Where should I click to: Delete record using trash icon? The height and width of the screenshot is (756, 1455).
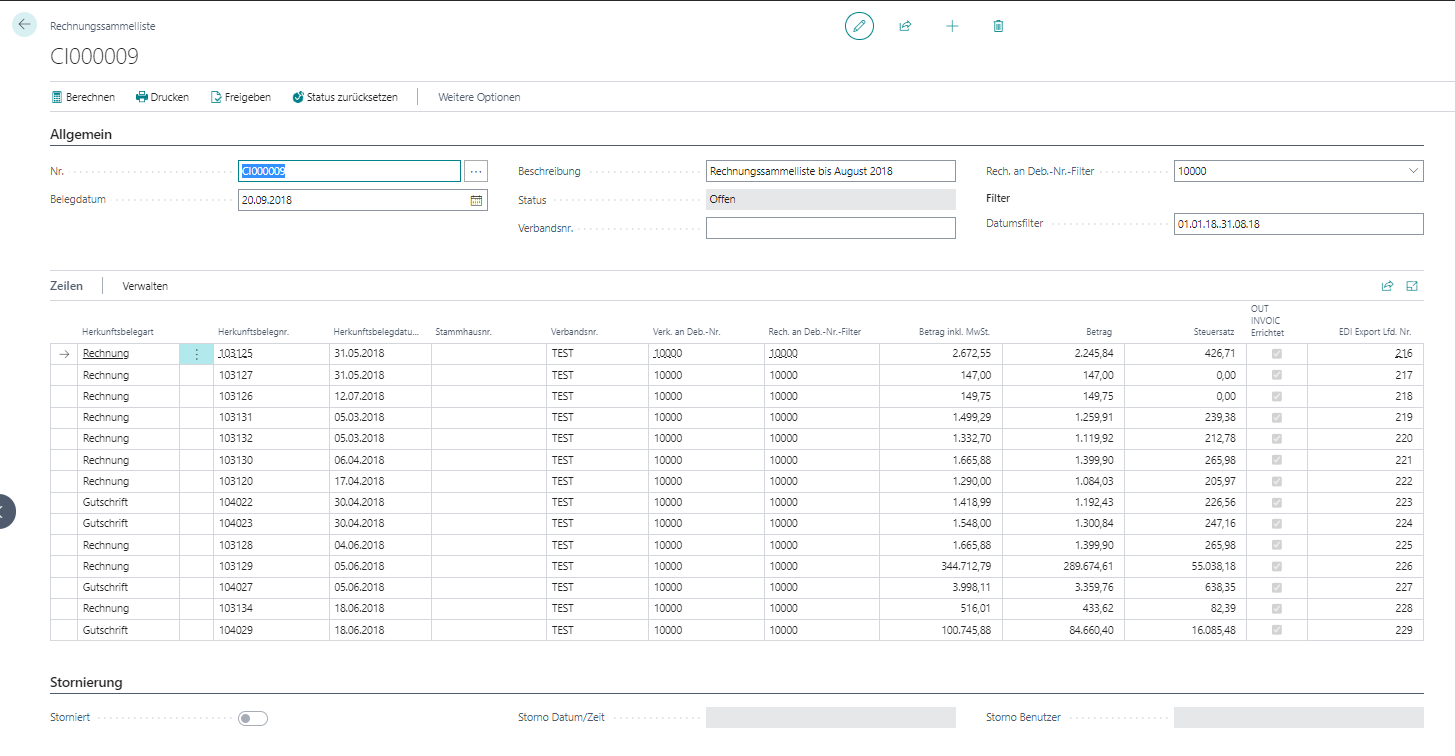[998, 26]
